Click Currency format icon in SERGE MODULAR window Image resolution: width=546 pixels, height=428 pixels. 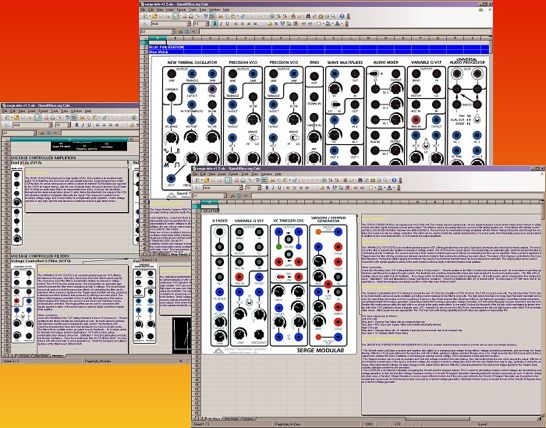pyautogui.click(x=322, y=188)
